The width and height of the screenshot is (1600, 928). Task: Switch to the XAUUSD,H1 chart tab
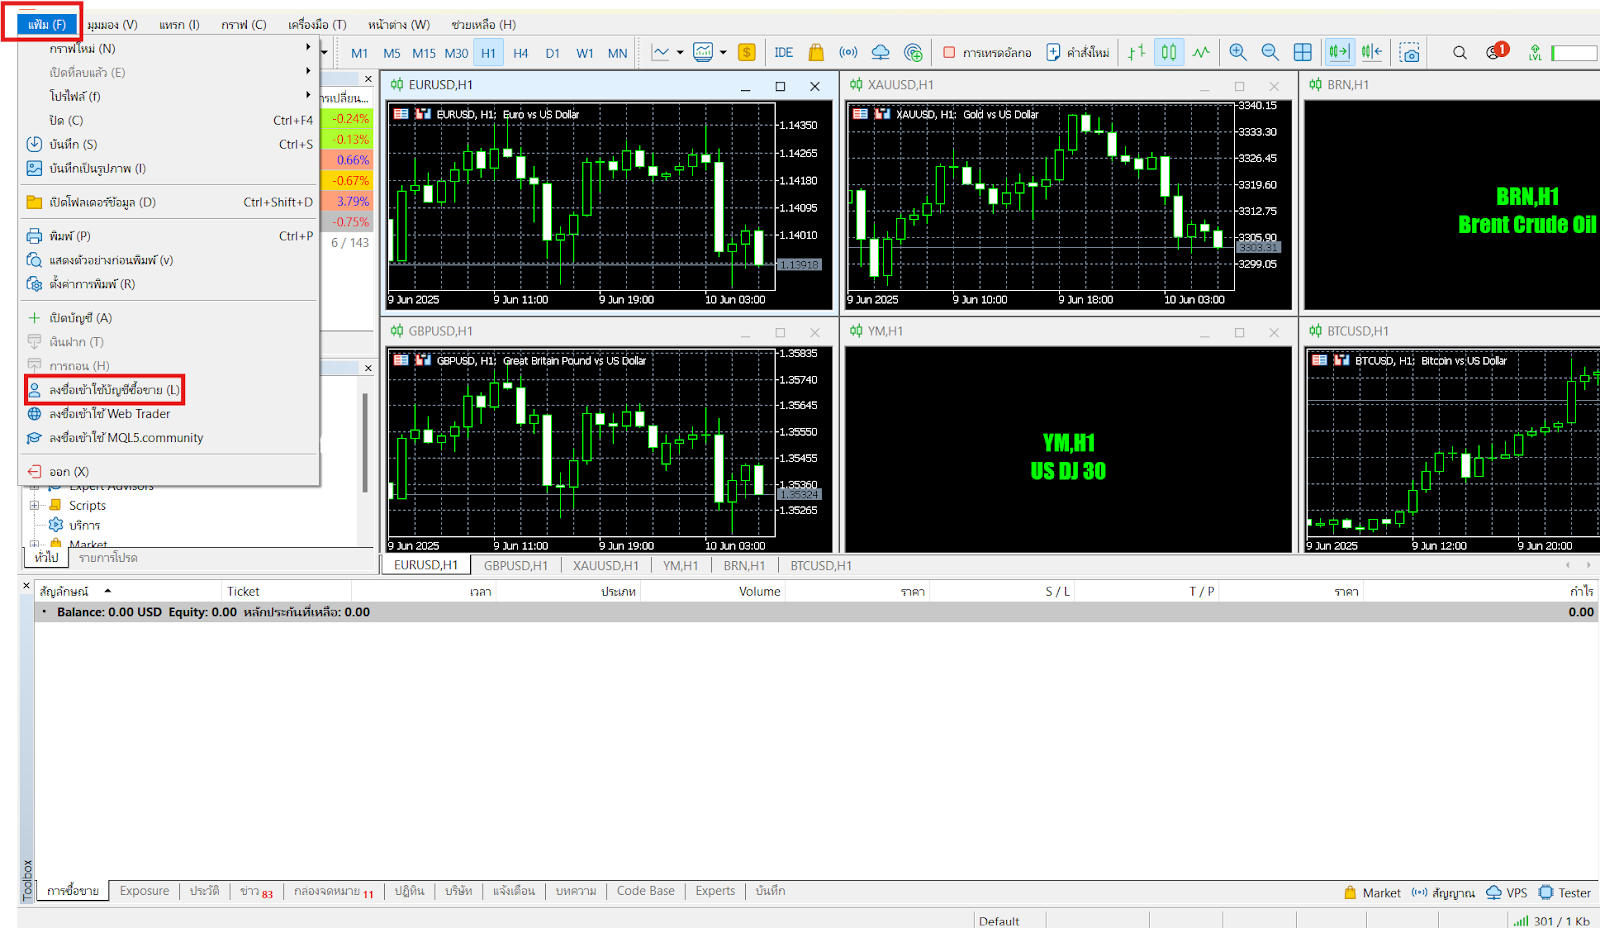605,565
